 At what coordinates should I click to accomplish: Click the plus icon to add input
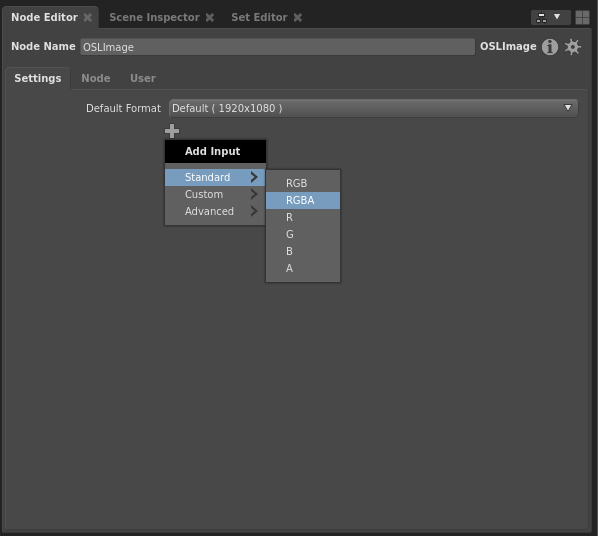(x=172, y=131)
